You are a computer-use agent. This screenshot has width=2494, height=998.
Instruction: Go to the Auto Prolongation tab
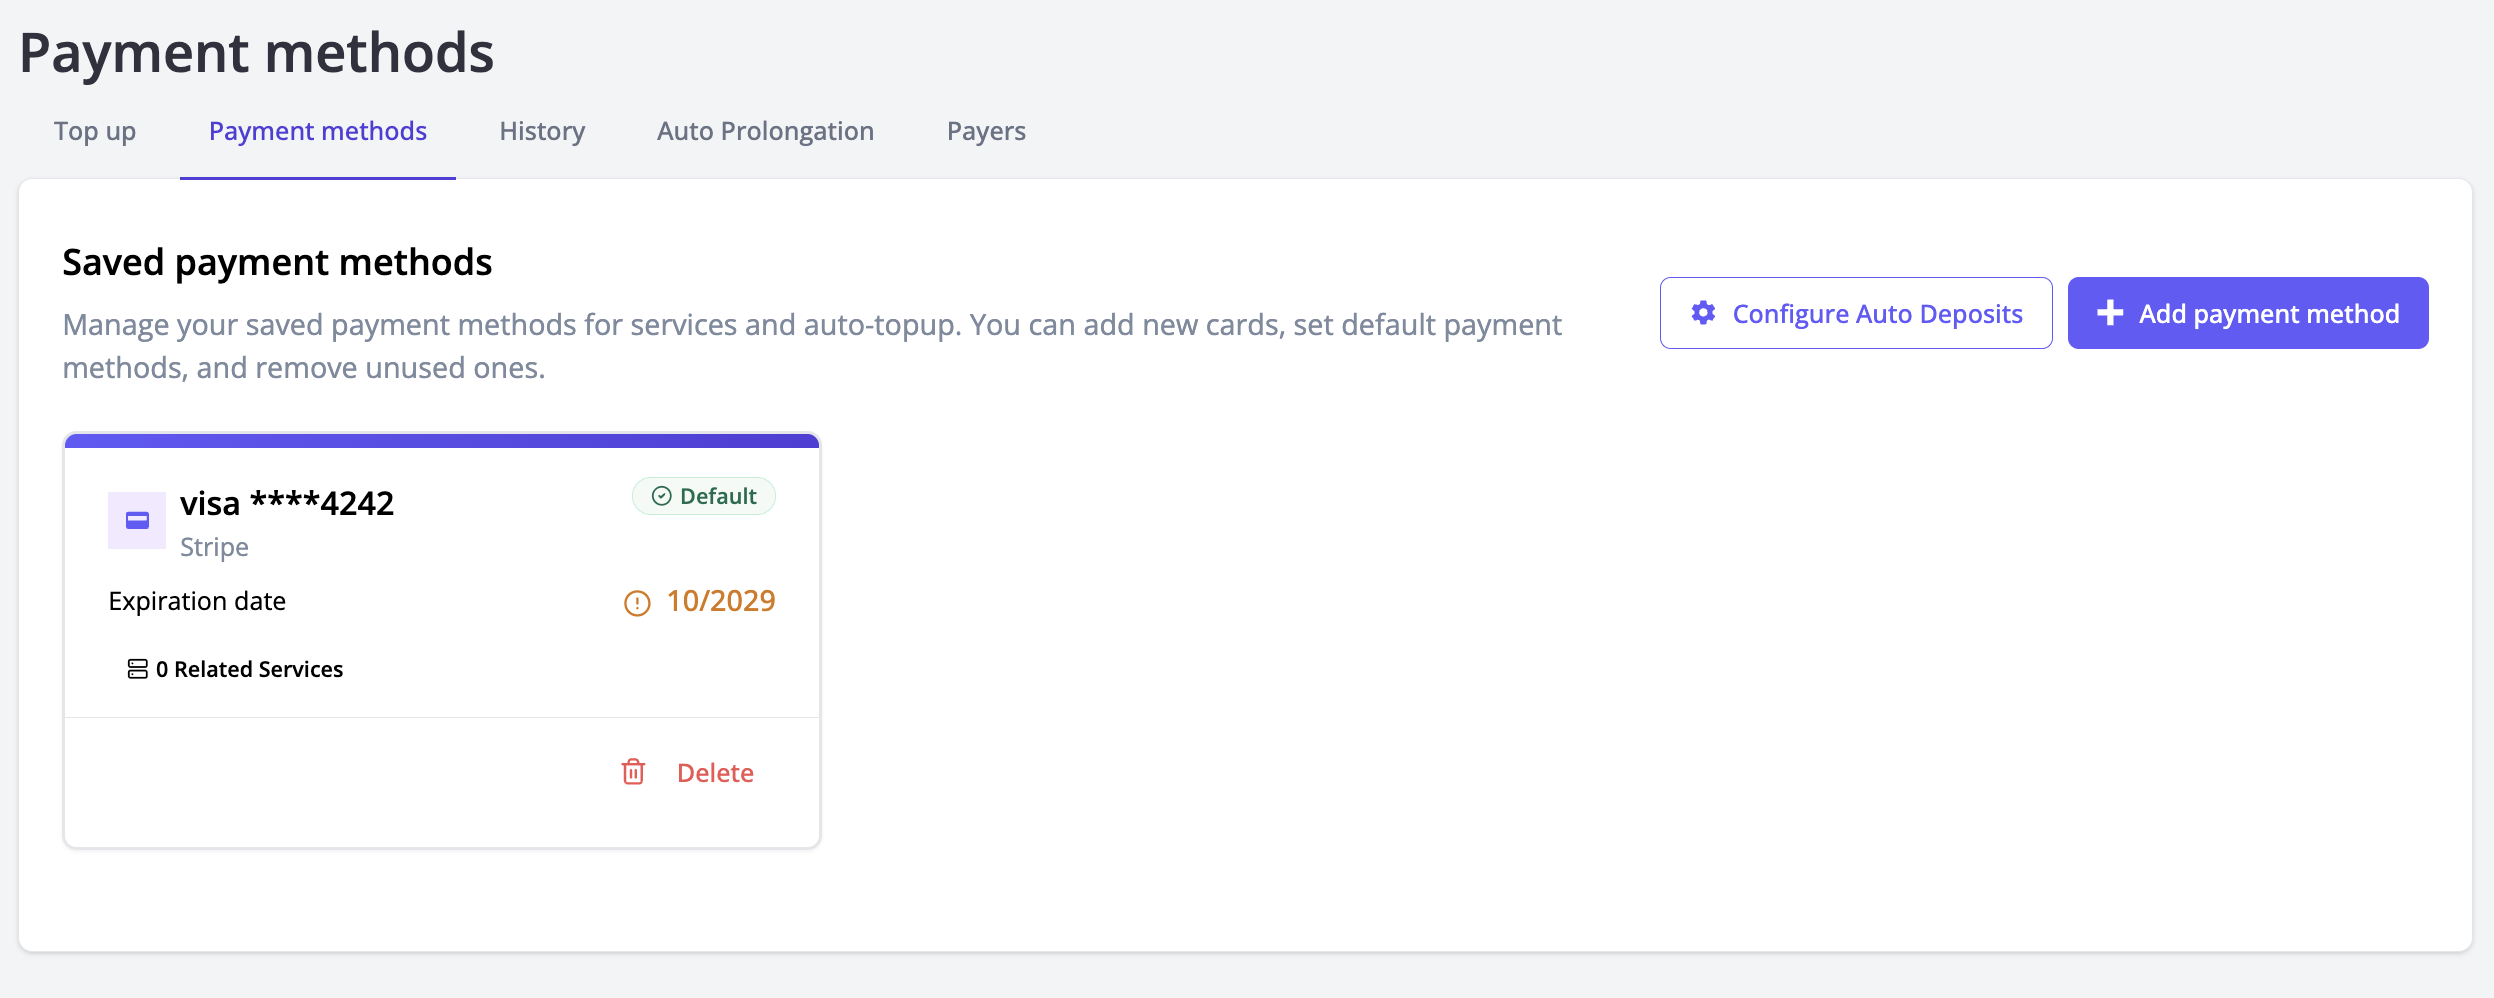(x=765, y=131)
